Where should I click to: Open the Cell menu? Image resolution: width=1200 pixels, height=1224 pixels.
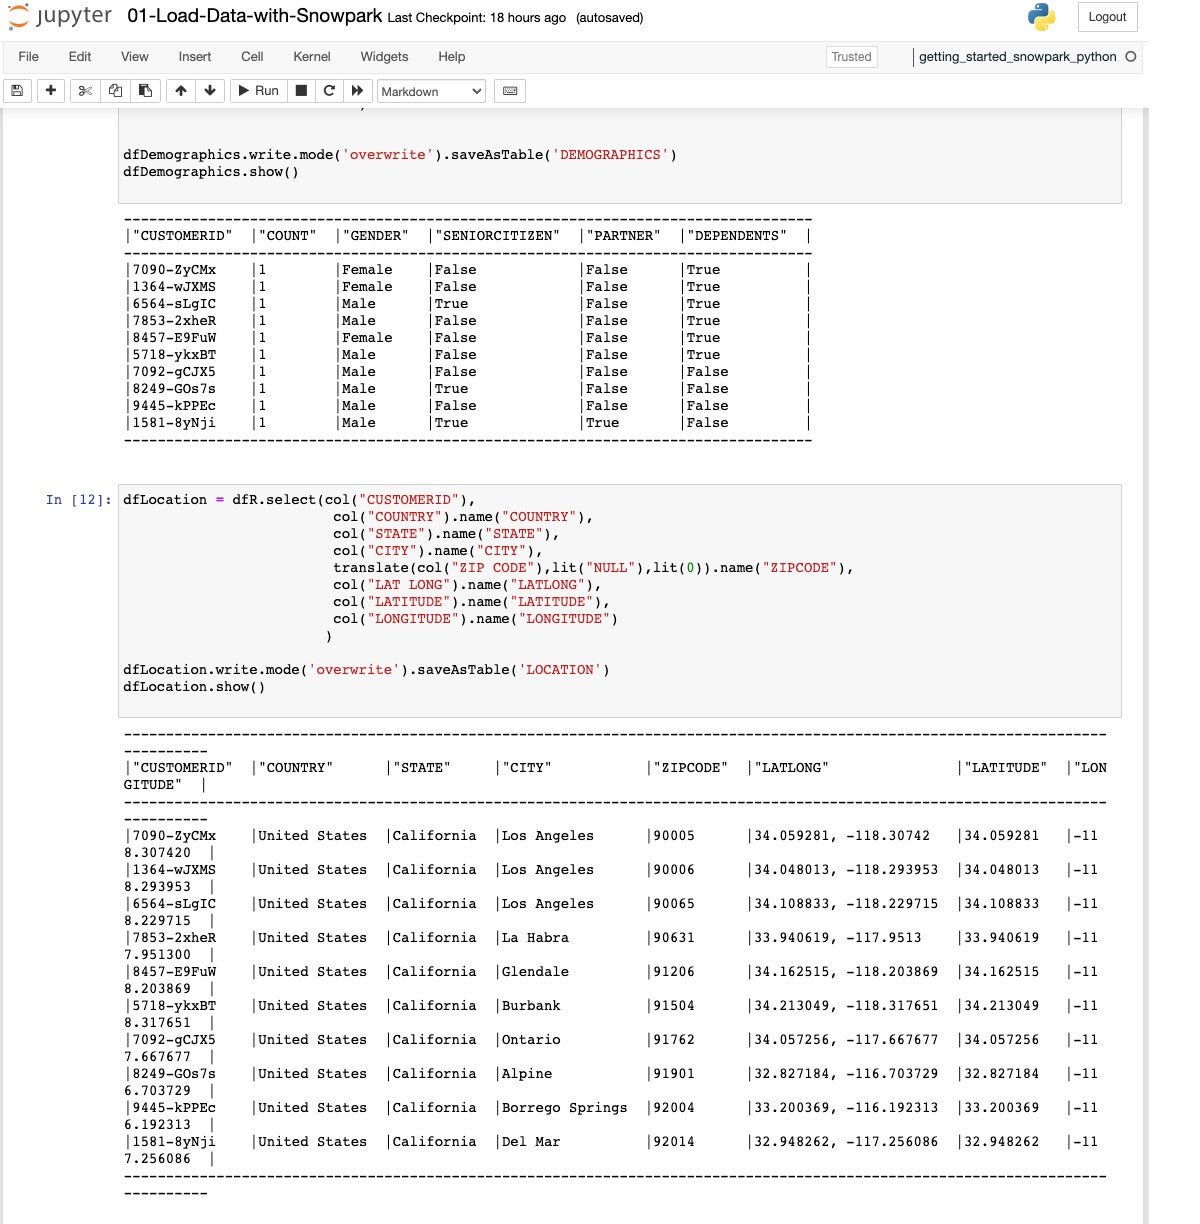coord(252,57)
